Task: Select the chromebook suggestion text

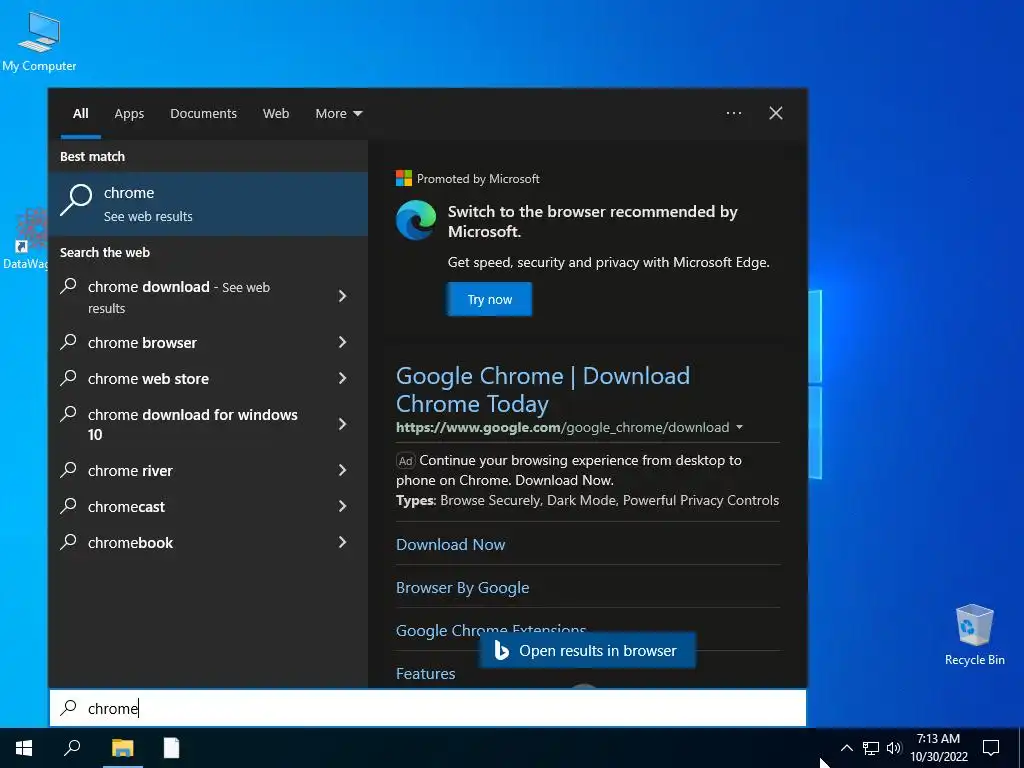Action: point(131,543)
